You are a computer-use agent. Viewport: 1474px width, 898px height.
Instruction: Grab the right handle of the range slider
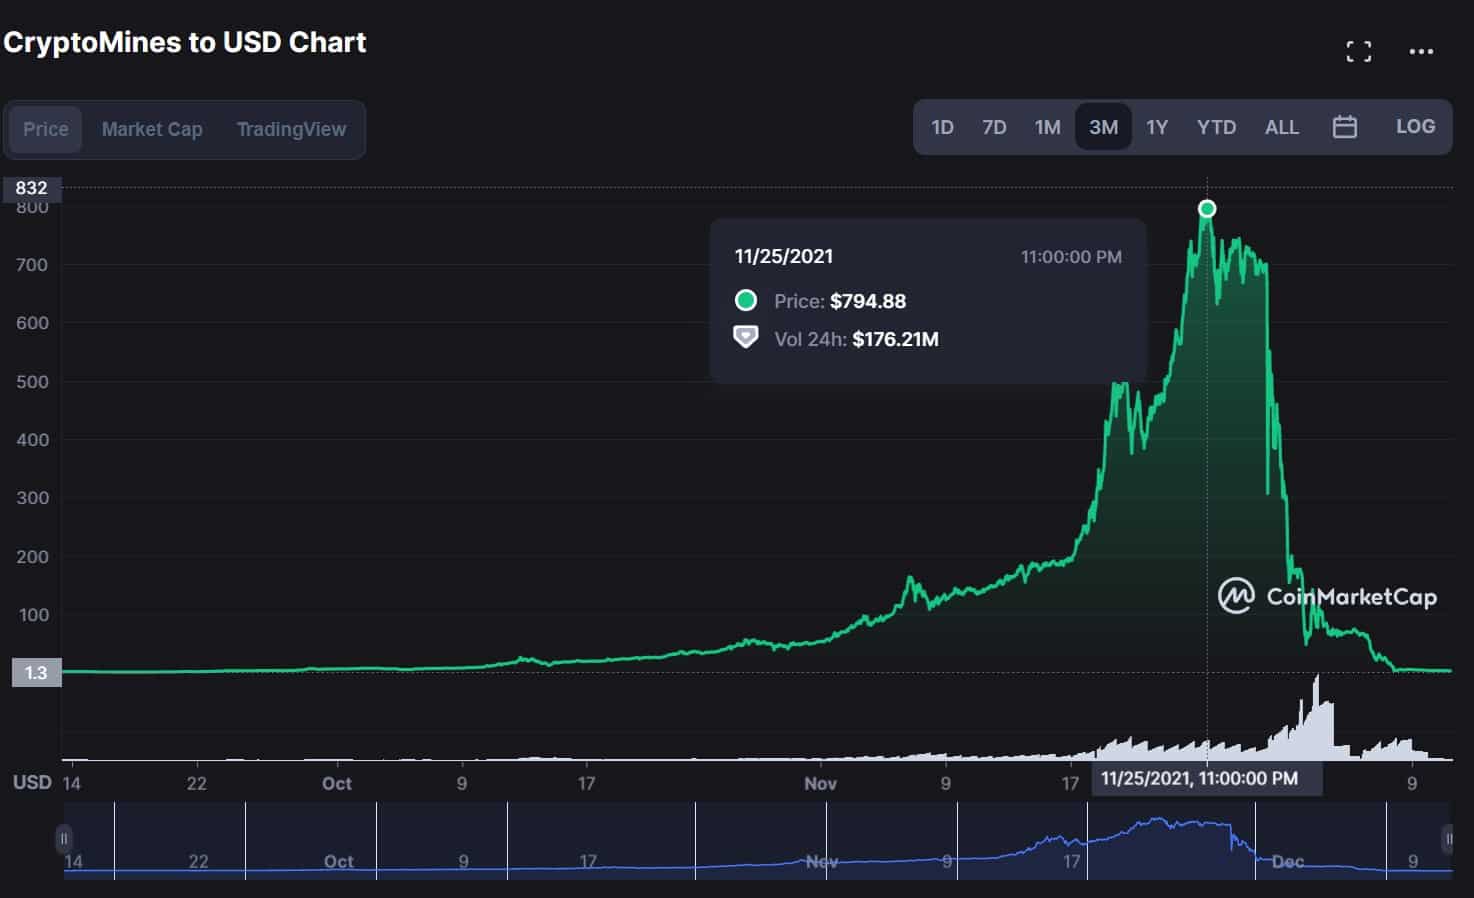[1447, 838]
